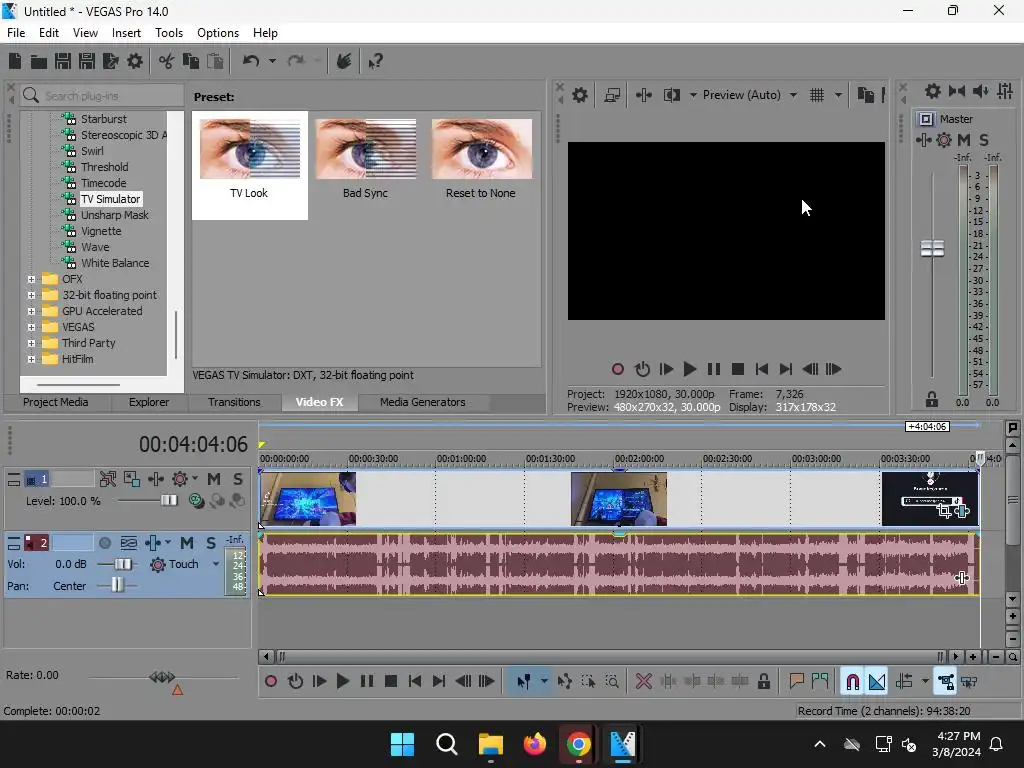Click Preview on External Monitor icon

[x=612, y=95]
